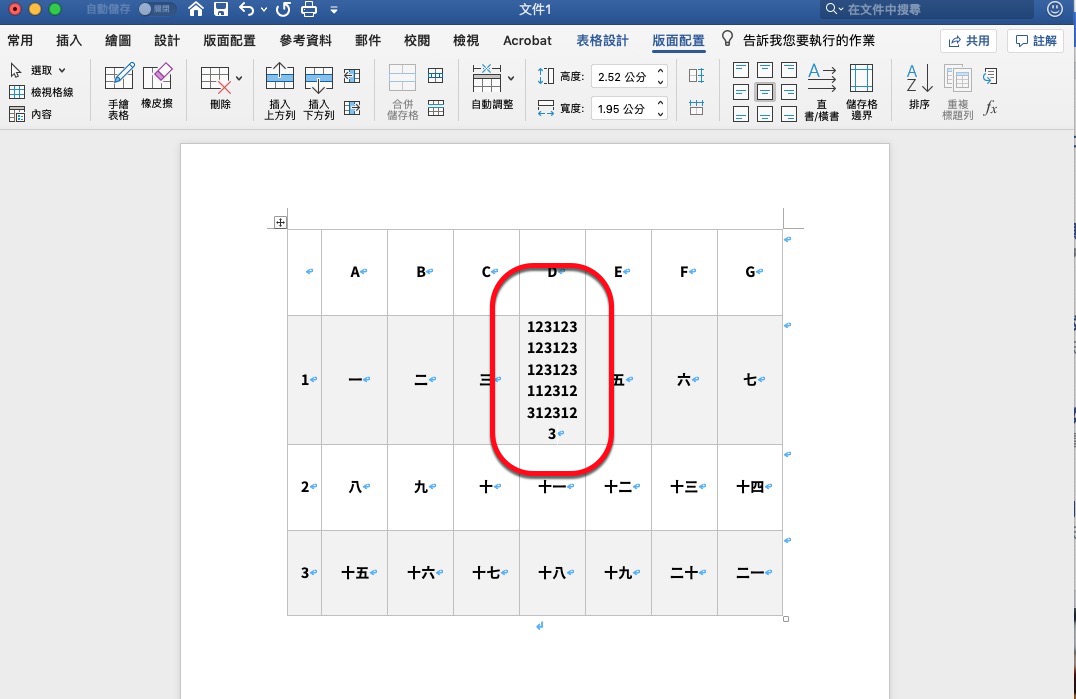The image size is (1076, 699).
Task: Insert a row below with 插入下方列
Action: coord(318,89)
